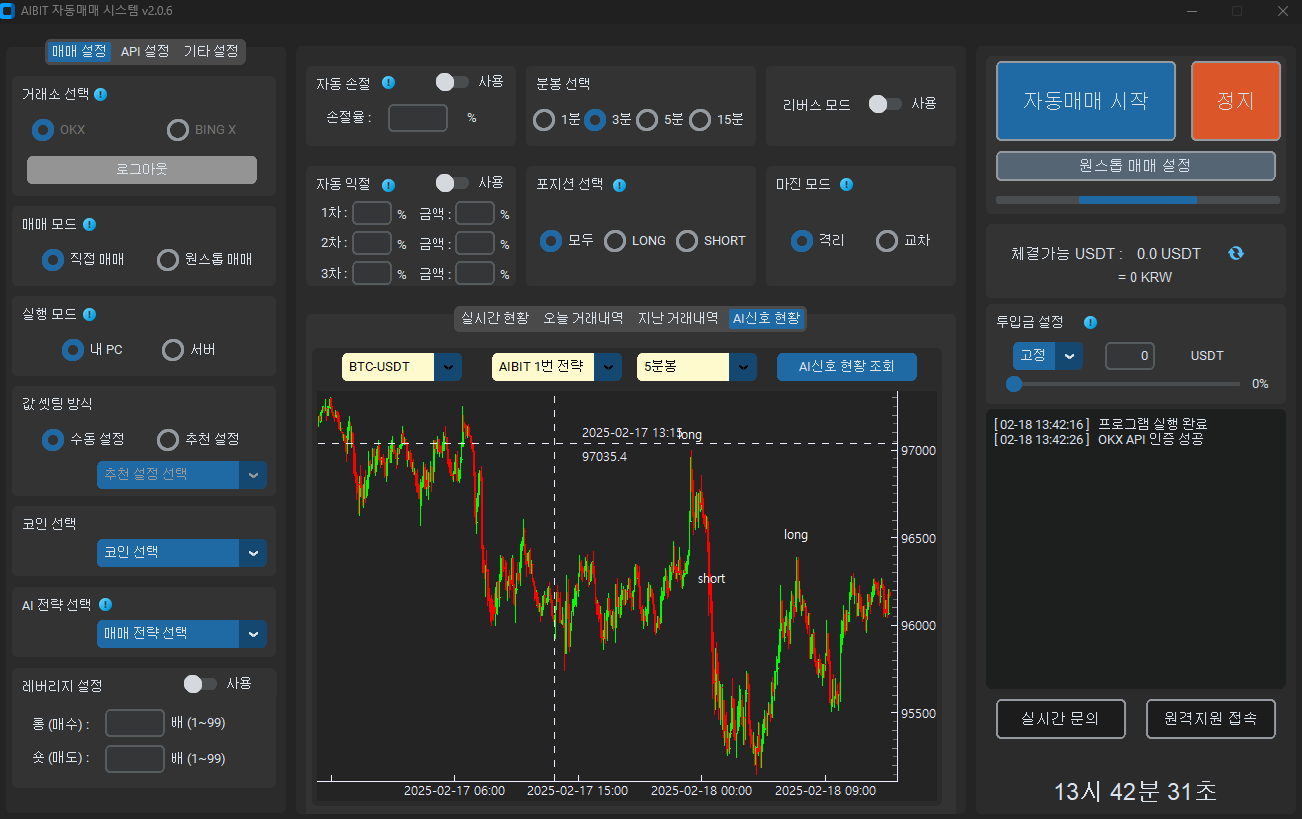Refresh the 체결가능 USDT balance
The image size is (1302, 819).
click(x=1236, y=253)
